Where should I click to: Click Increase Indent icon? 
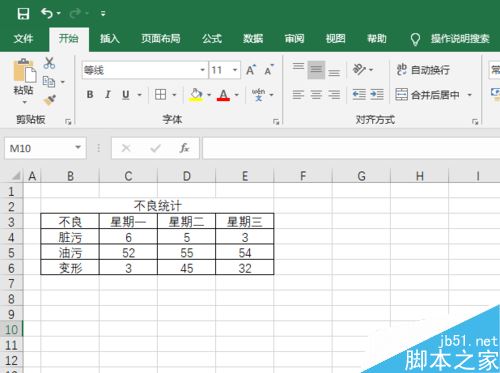click(x=377, y=95)
